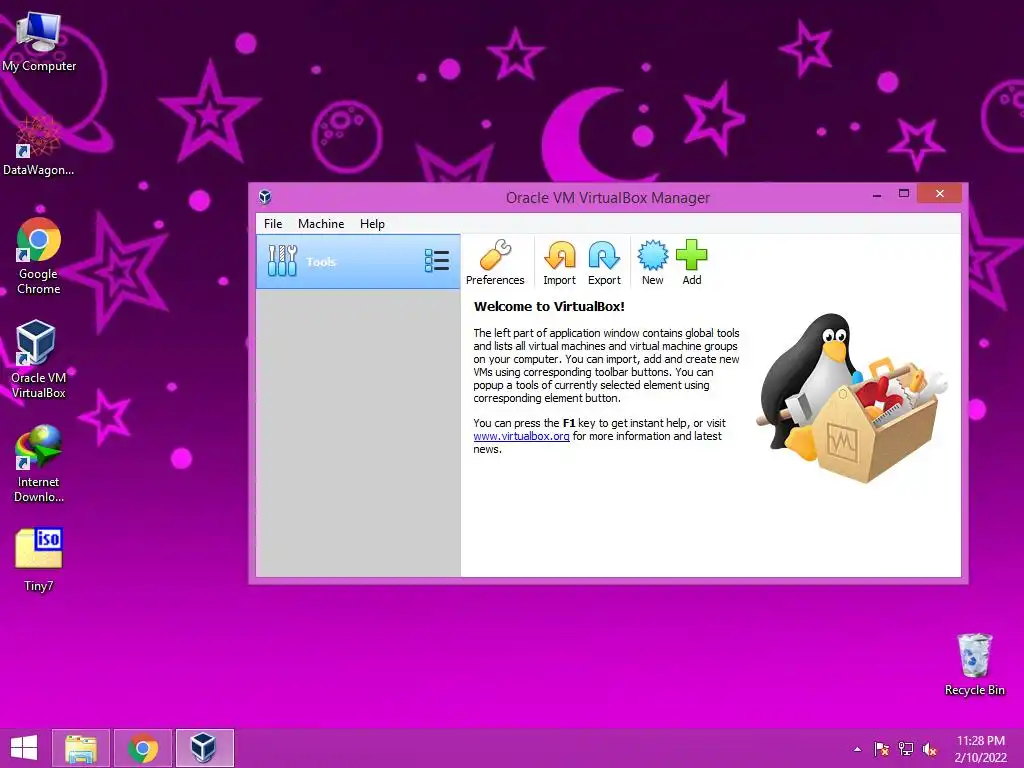1024x768 pixels.
Task: Click the VirtualBox title bar cube icon
Action: (x=264, y=197)
